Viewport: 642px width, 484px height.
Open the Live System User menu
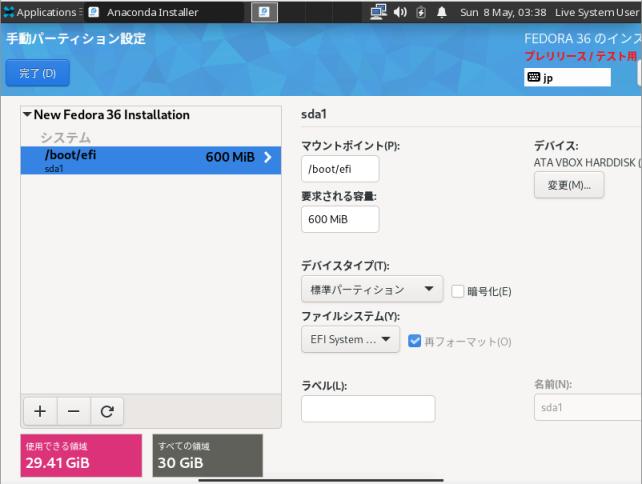[597, 12]
